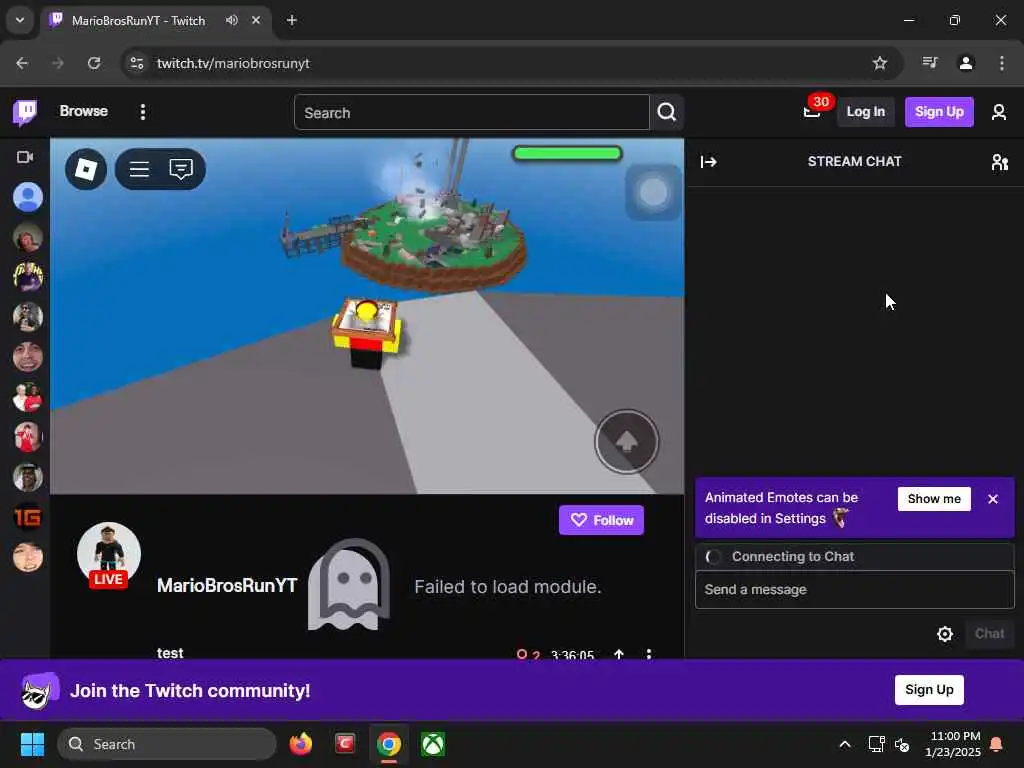Open the chat community users list icon
This screenshot has height=768, width=1024.
point(999,161)
